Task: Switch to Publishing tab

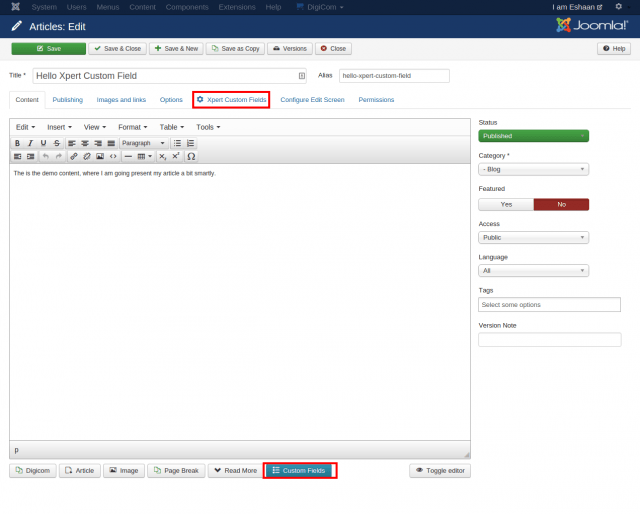Action: pos(67,100)
